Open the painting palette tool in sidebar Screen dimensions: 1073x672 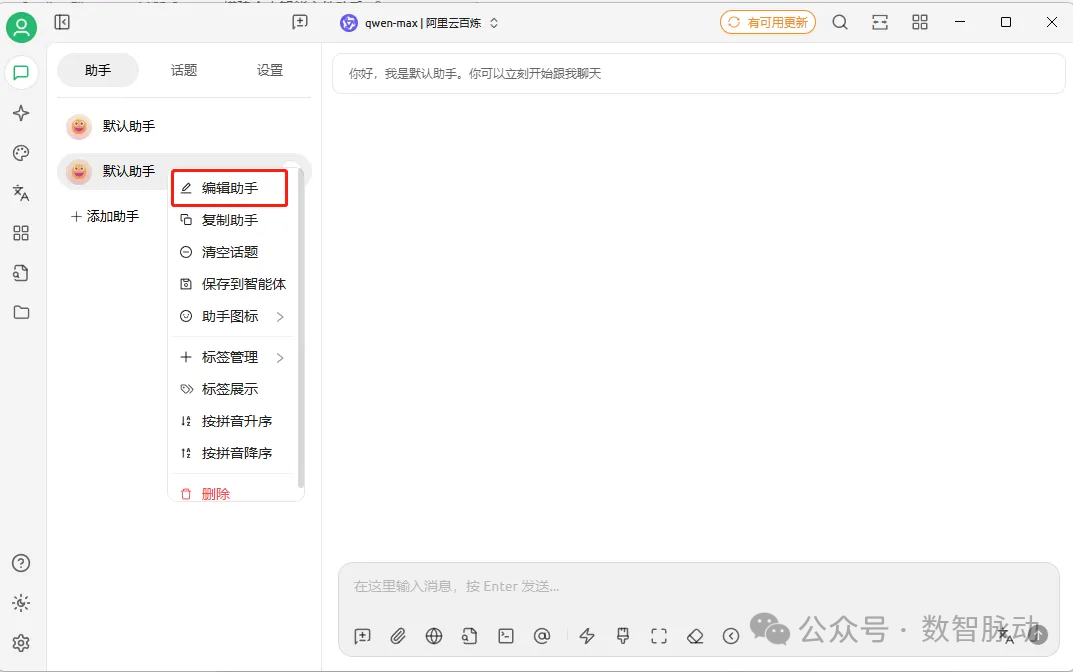(x=21, y=153)
